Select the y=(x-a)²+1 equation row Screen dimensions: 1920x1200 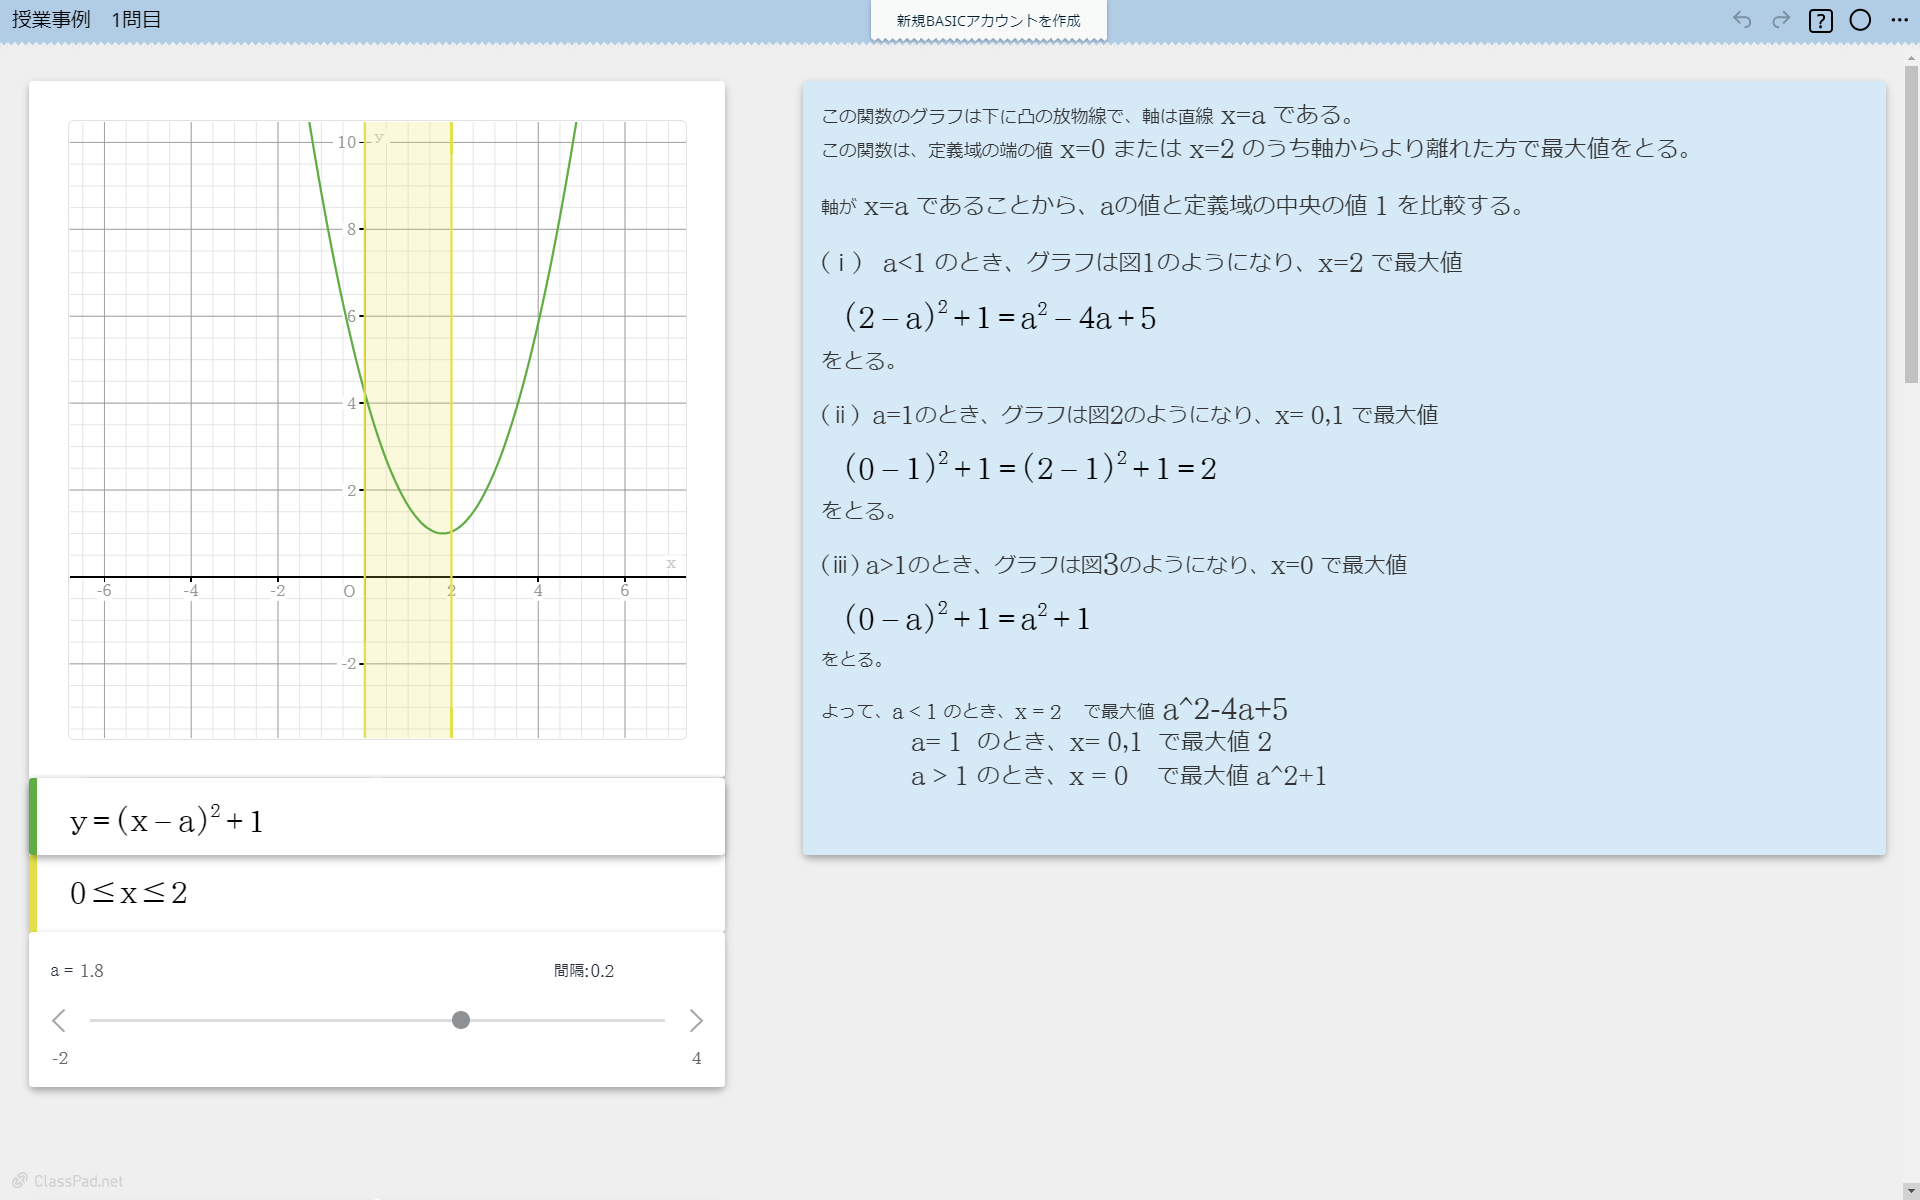click(377, 817)
